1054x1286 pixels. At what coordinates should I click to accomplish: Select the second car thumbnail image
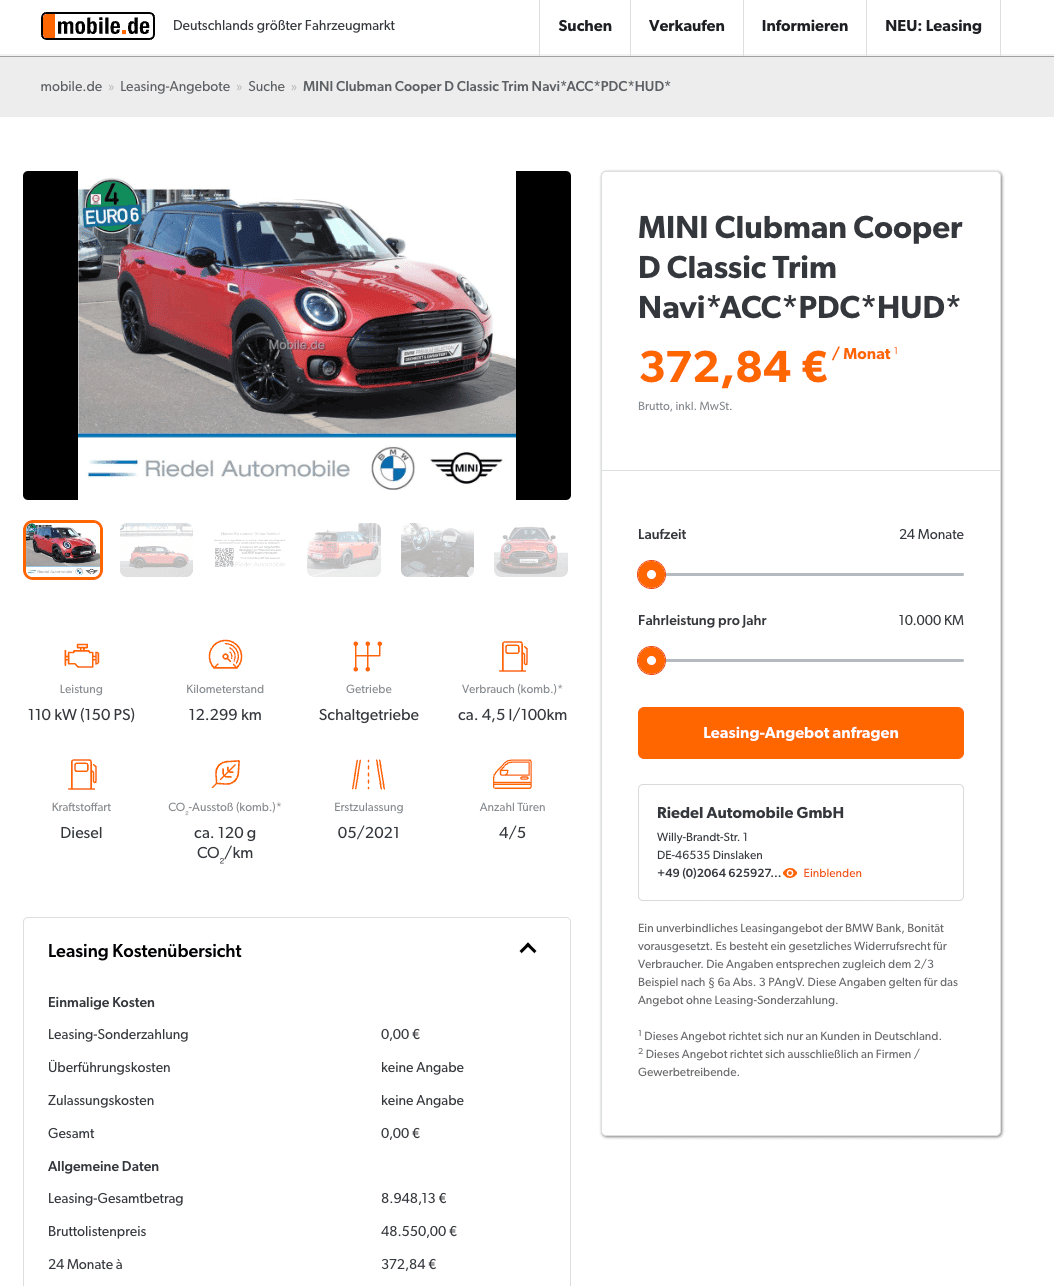(x=156, y=549)
